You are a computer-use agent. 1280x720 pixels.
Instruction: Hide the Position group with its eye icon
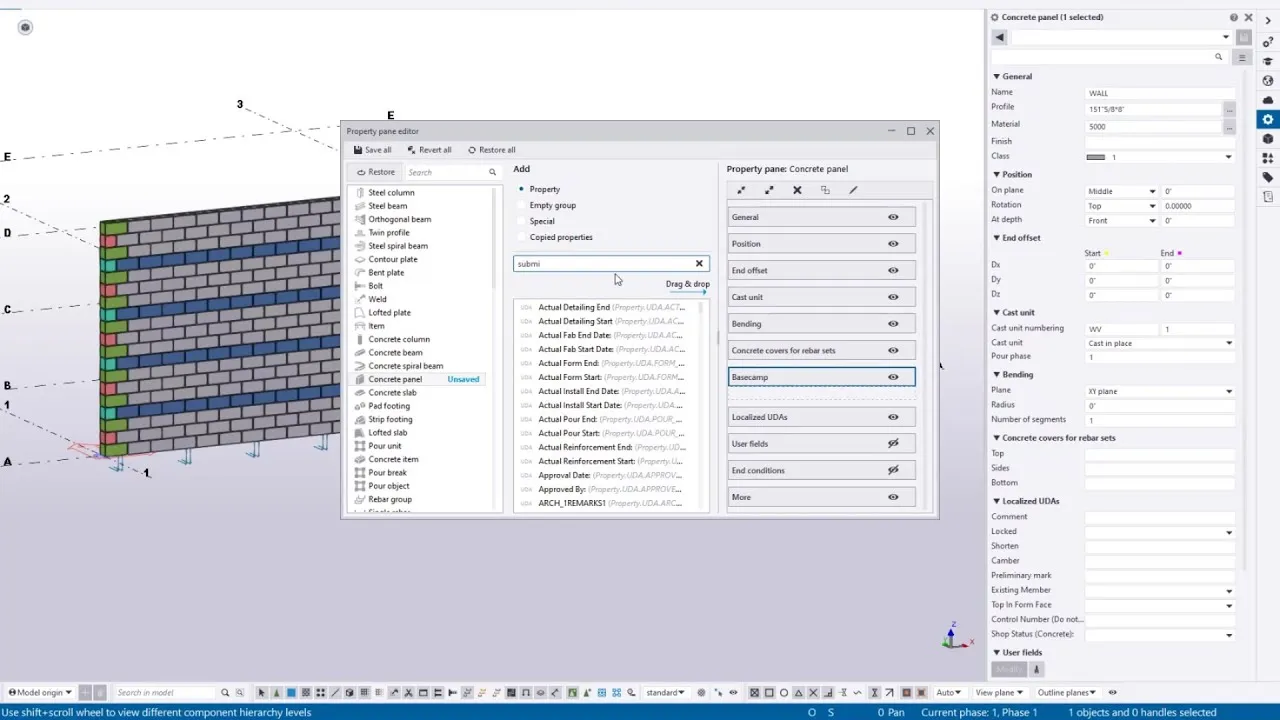tap(893, 244)
